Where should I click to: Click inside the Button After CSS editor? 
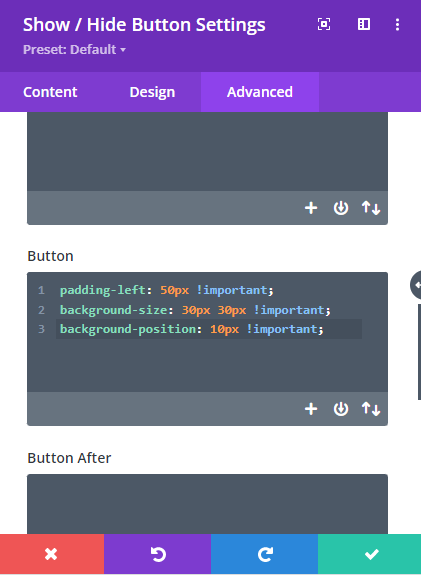(207, 504)
